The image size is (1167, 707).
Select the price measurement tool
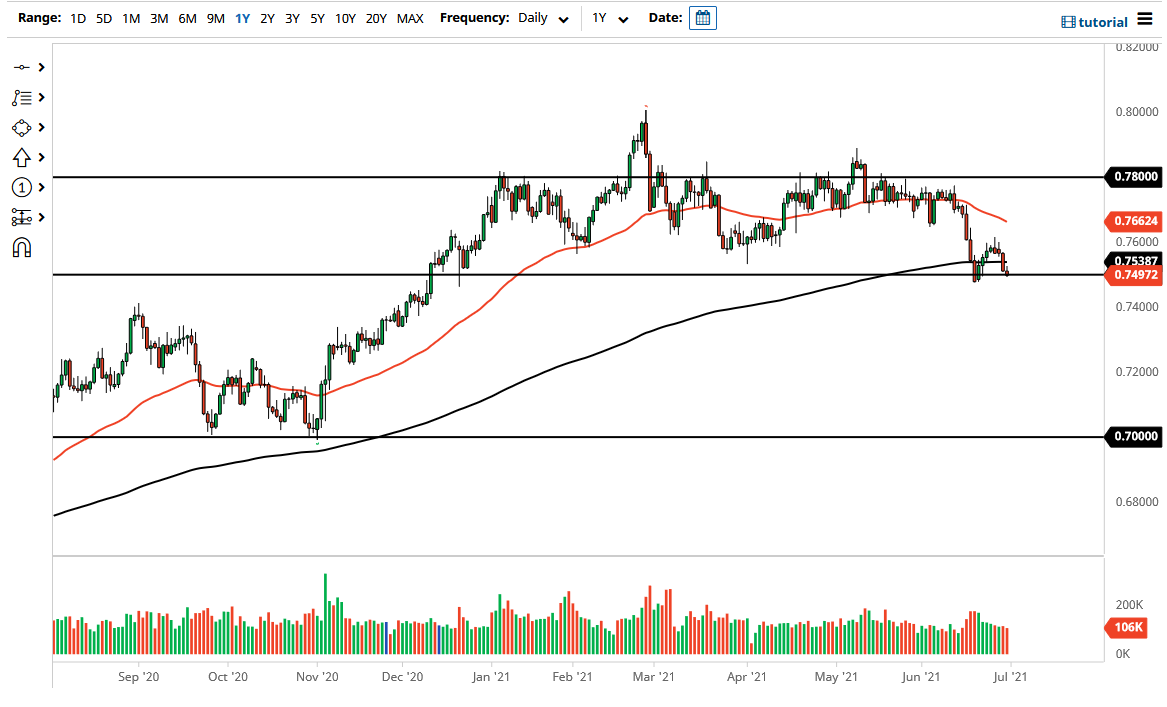coord(22,217)
